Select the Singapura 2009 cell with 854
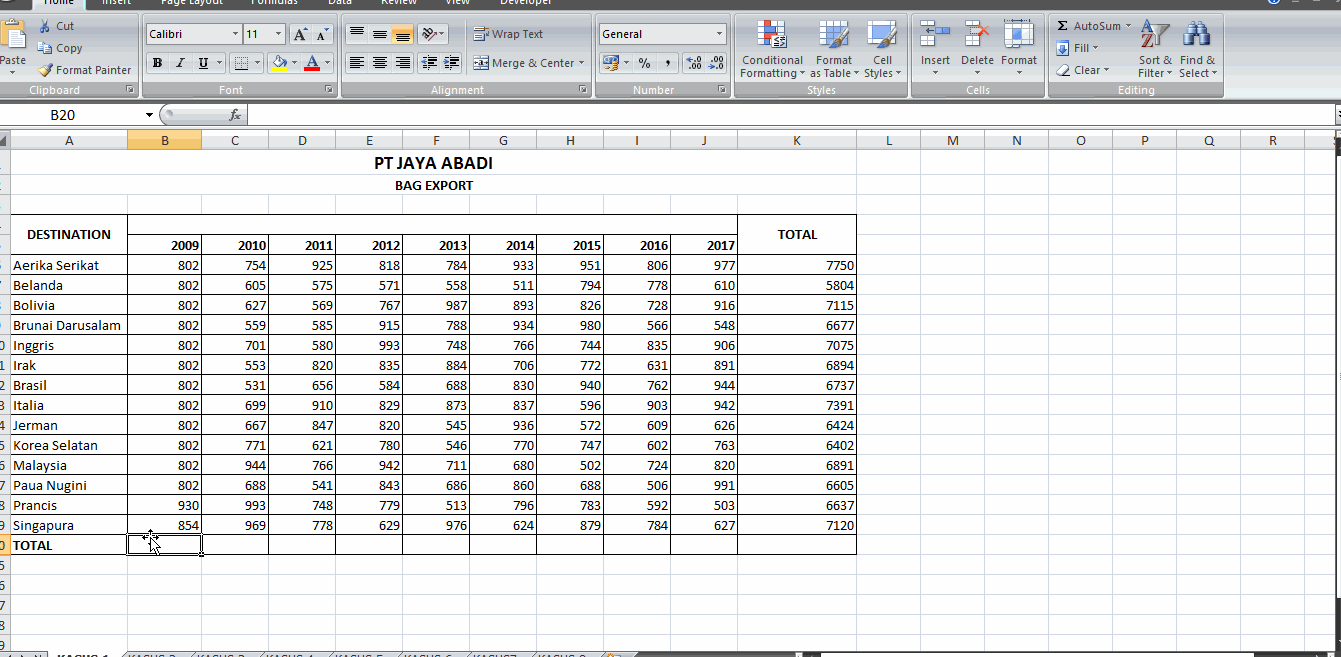Image resolution: width=1341 pixels, height=657 pixels. [165, 525]
